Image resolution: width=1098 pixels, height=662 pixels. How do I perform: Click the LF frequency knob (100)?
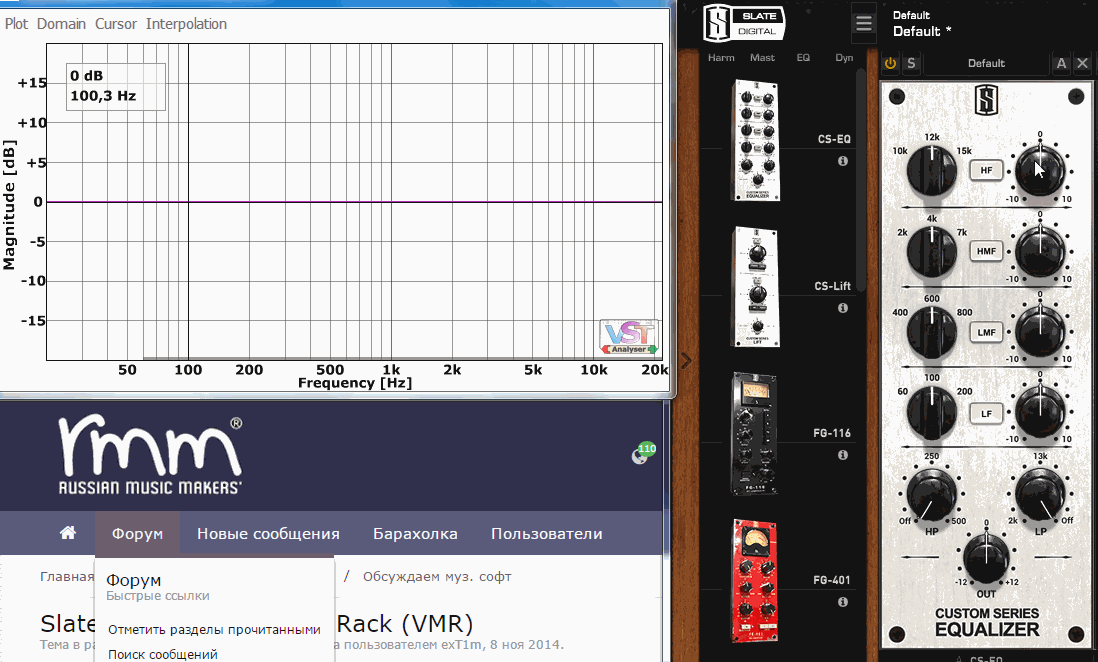932,412
